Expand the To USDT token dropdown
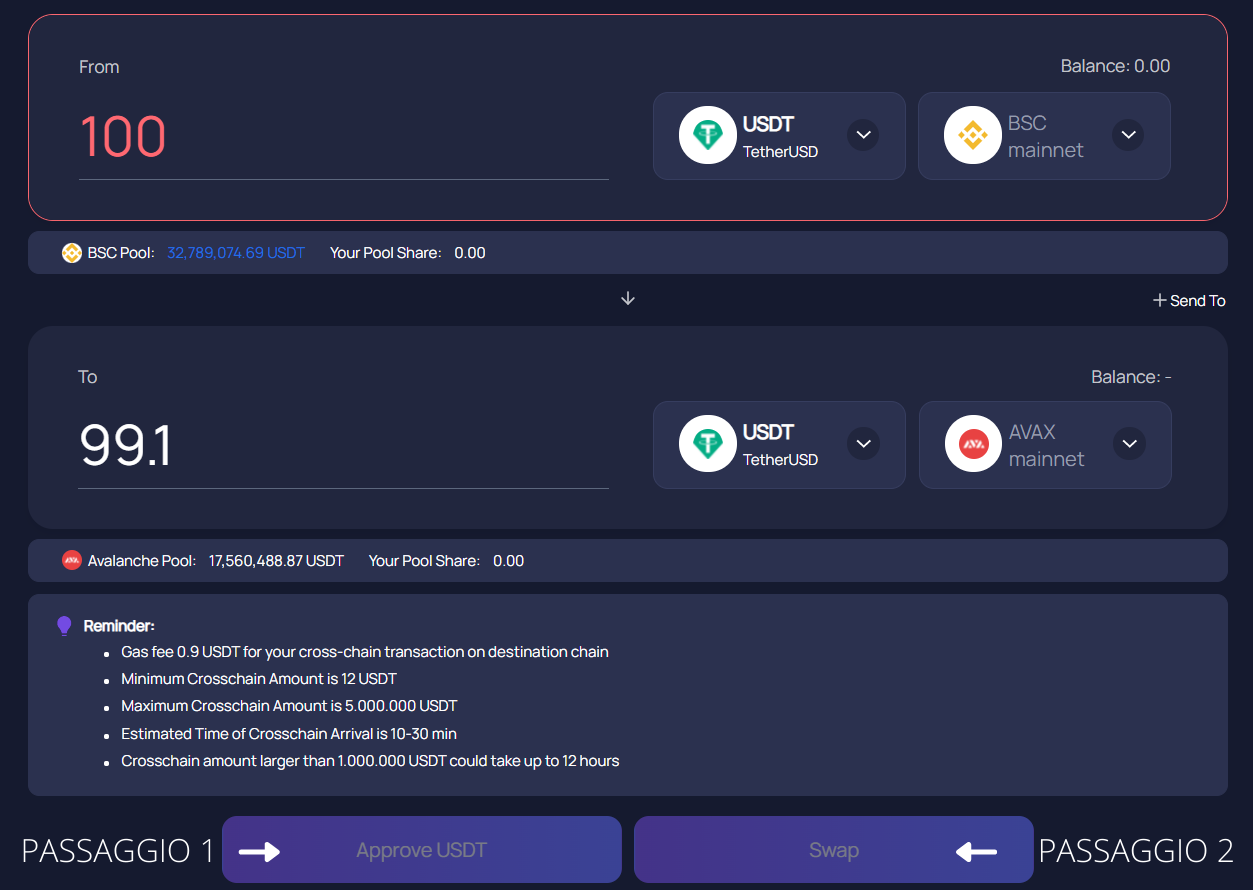 [x=864, y=444]
